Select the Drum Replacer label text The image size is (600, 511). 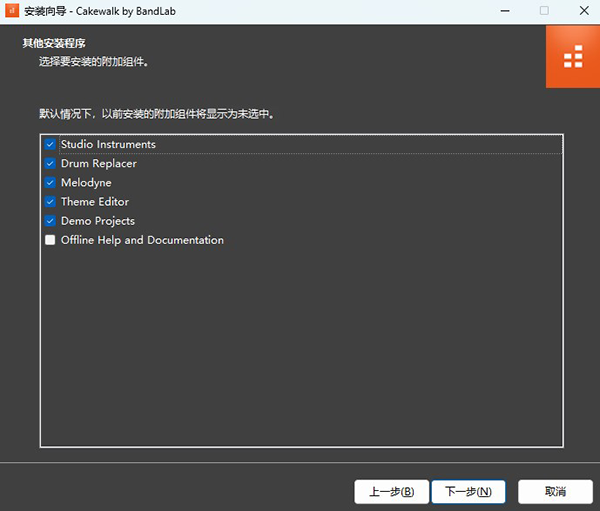[x=99, y=163]
